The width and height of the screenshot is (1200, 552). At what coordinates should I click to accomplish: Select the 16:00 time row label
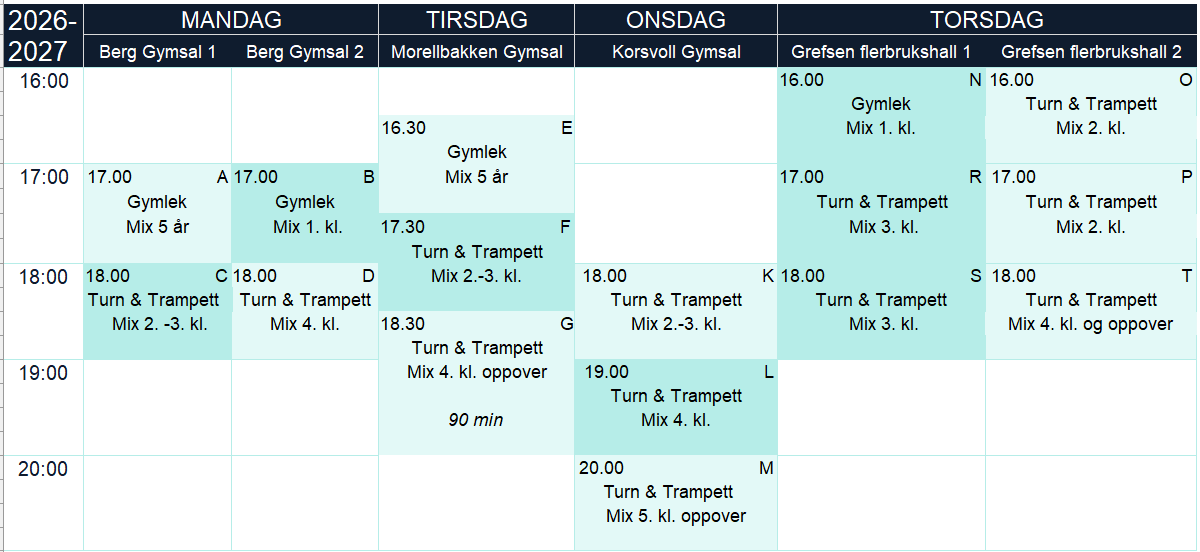pyautogui.click(x=43, y=82)
